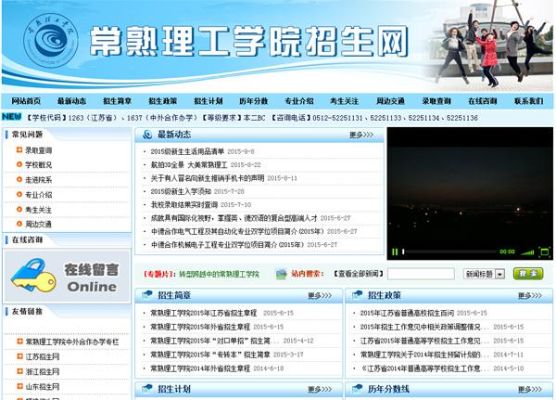556x400 pixels.
Task: Toggle fullscreen on the video player
Action: tap(544, 252)
